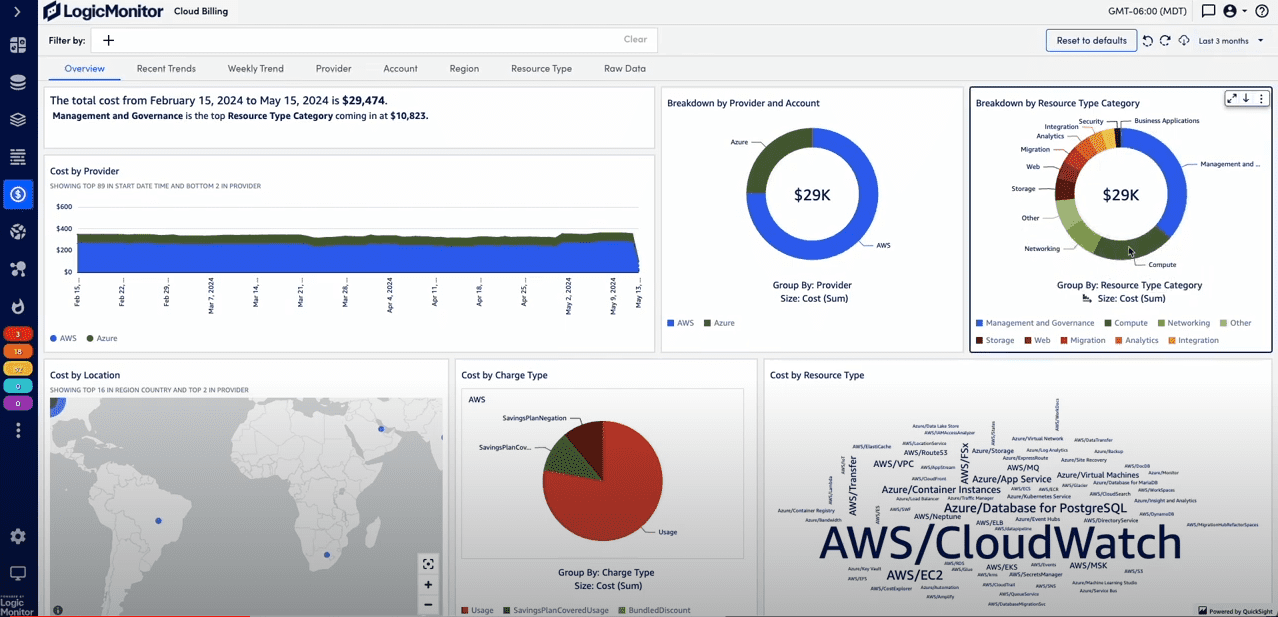Open Resource Type Category widget options menu
Screen dimensions: 1278x617
(1261, 98)
